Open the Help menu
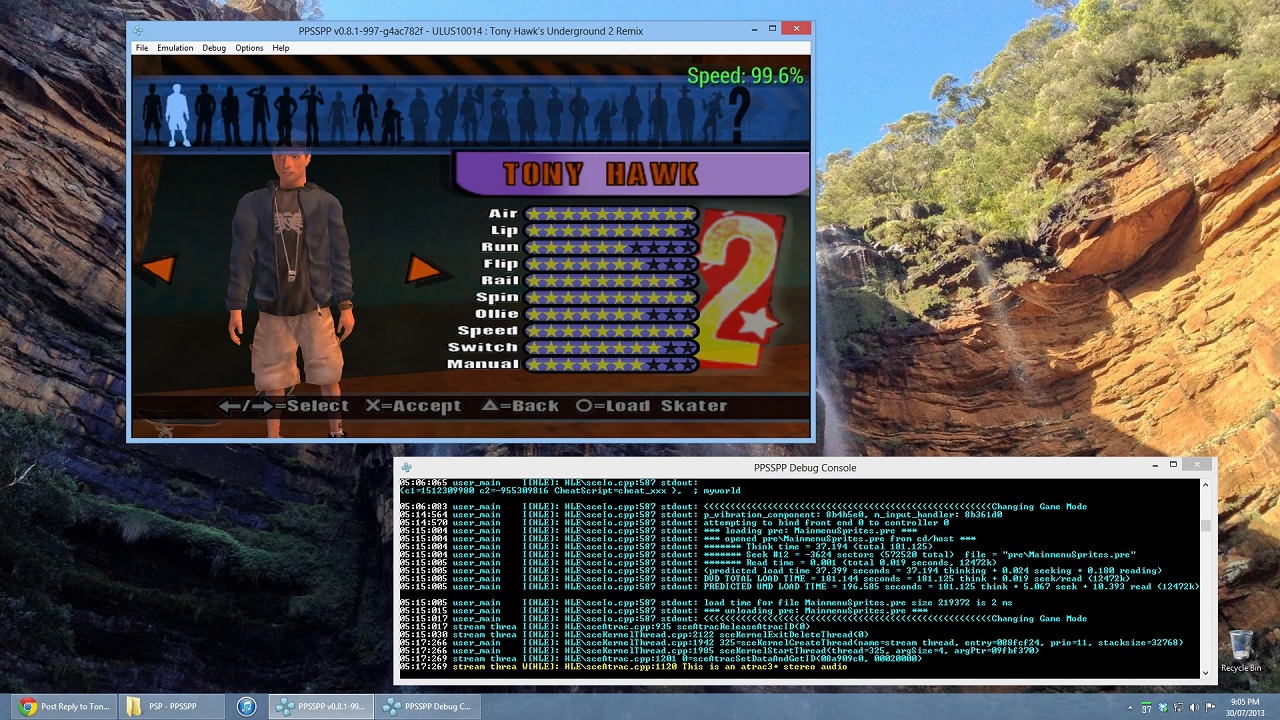This screenshot has height=720, width=1280. [x=281, y=48]
